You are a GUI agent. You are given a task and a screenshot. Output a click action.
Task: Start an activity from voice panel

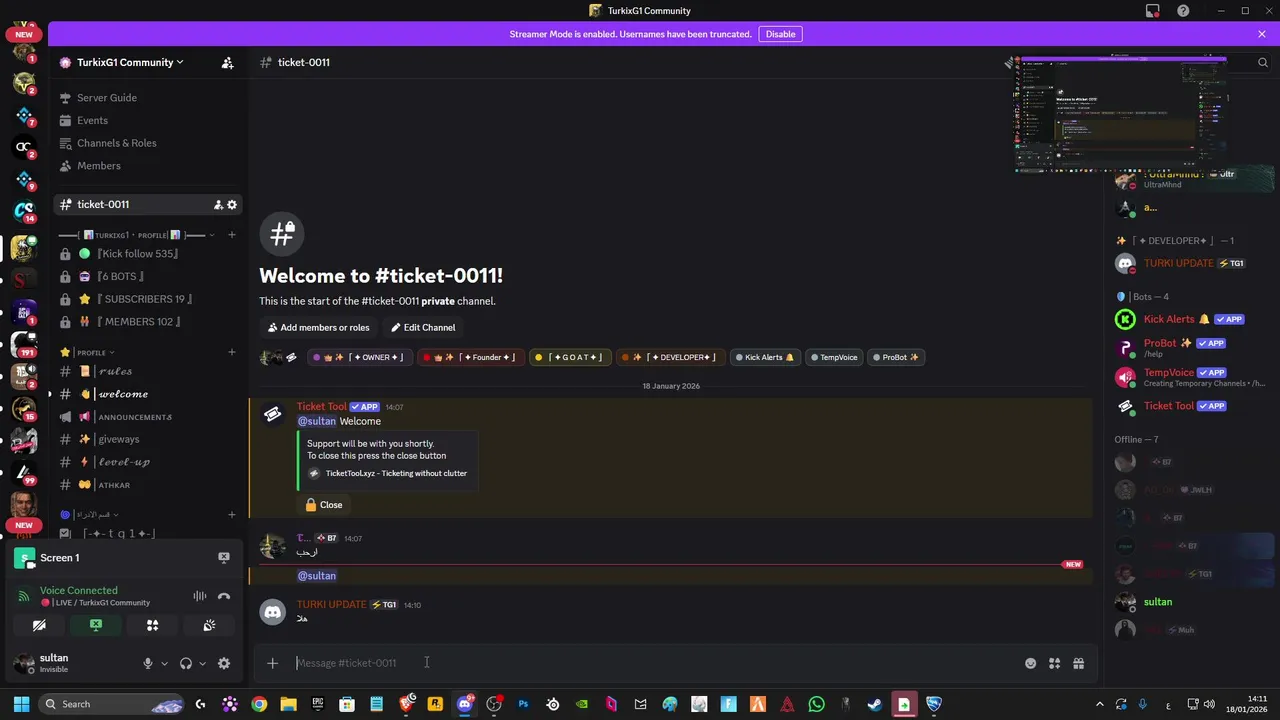click(x=153, y=625)
